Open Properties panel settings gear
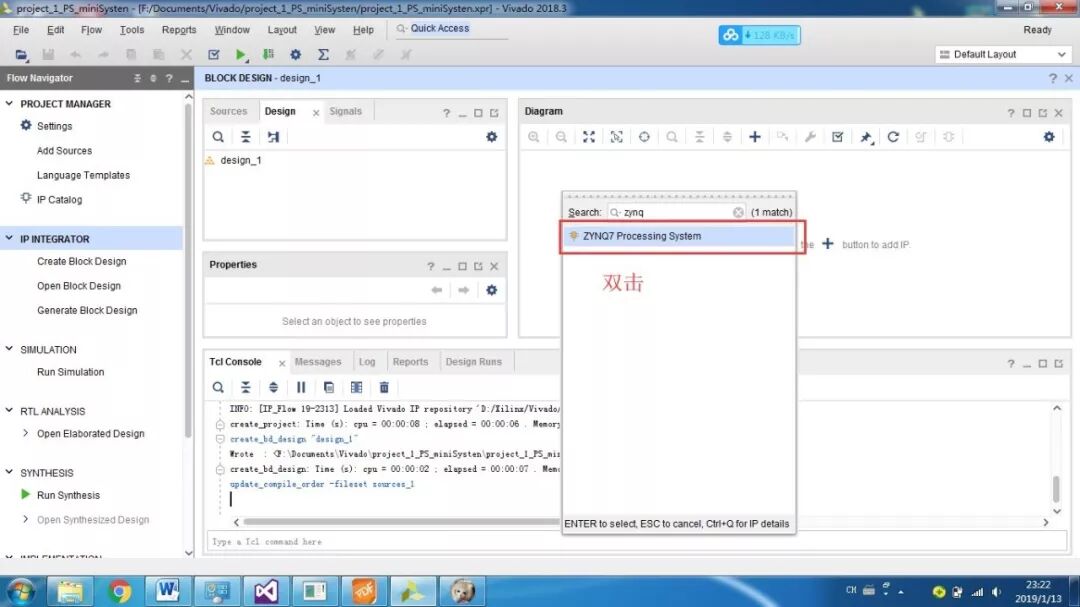This screenshot has width=1080, height=607. click(491, 290)
